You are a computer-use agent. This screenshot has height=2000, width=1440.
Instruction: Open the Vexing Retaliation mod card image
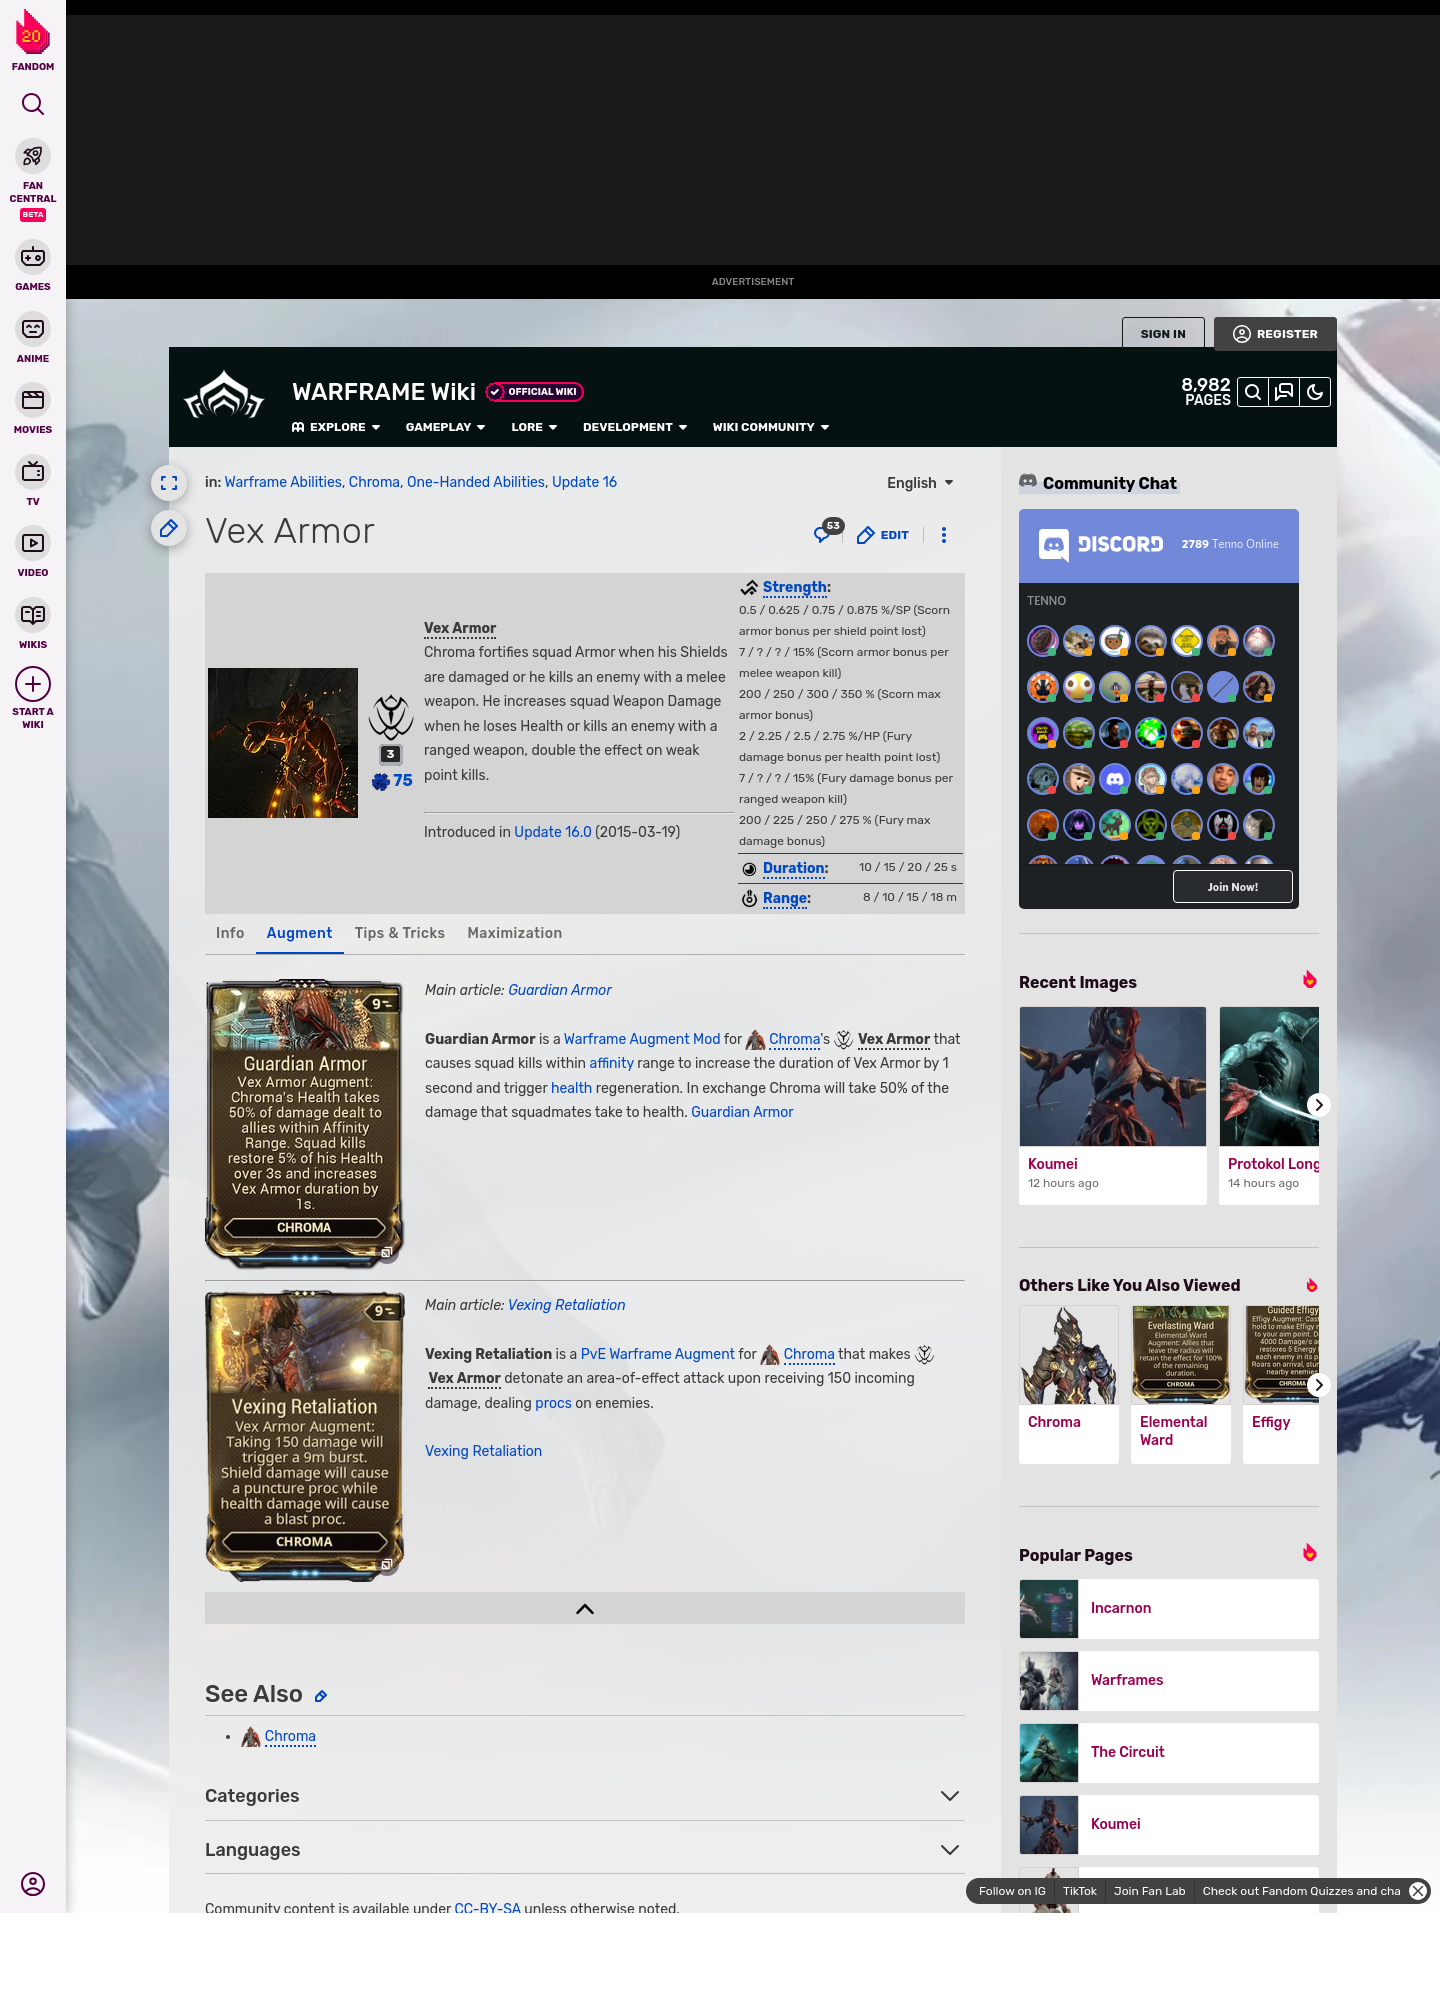pyautogui.click(x=304, y=1436)
